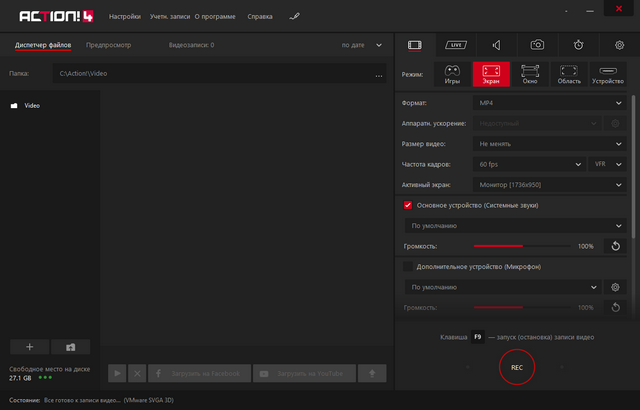Choose the Область recording mode
Screen dimensions: 640x410
tap(569, 74)
